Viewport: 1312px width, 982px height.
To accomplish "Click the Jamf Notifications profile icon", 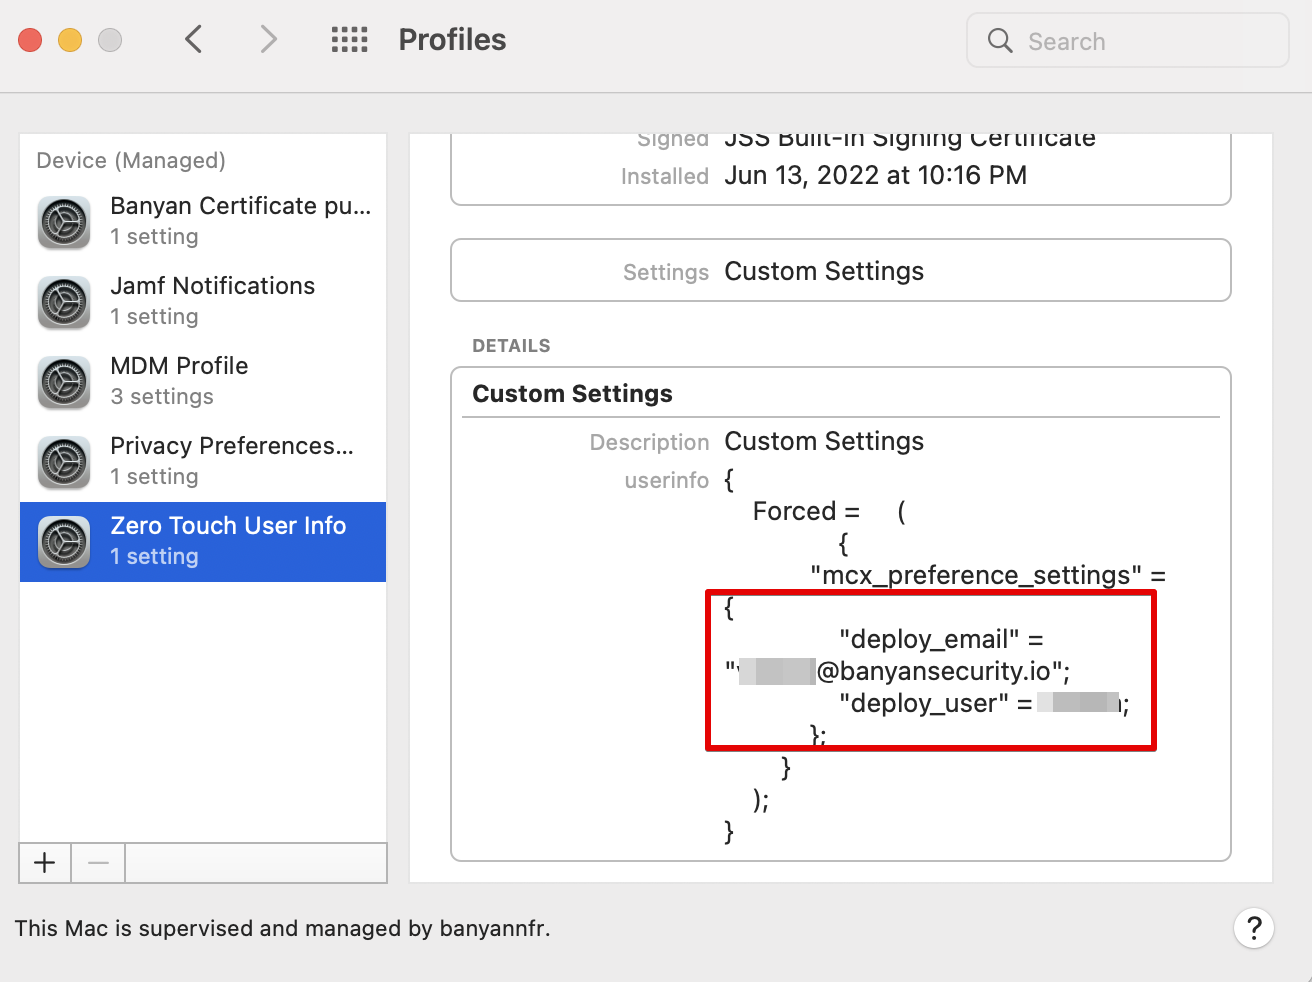I will pos(64,302).
